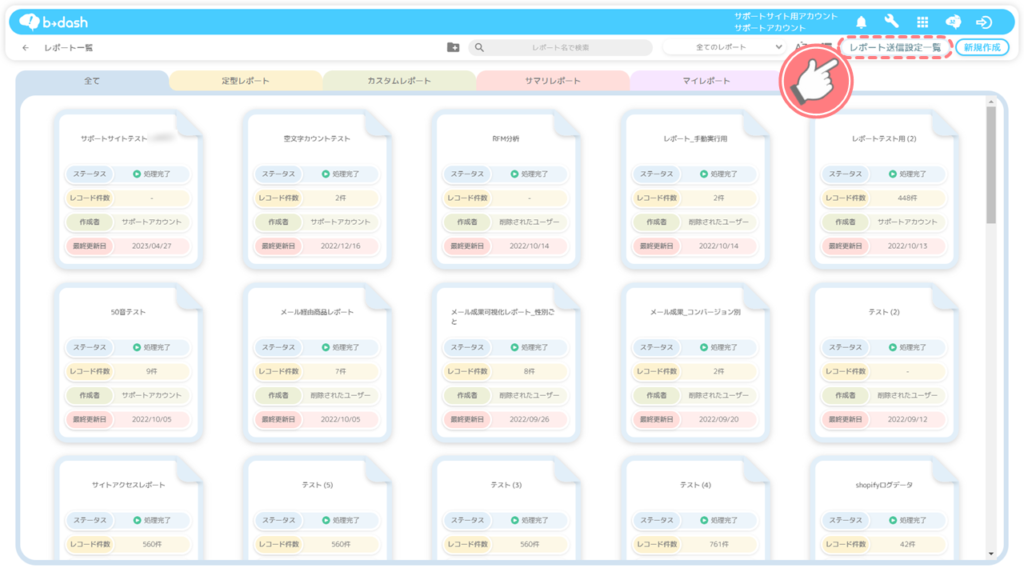
Task: Switch to the マイレポート tab
Action: 706,81
